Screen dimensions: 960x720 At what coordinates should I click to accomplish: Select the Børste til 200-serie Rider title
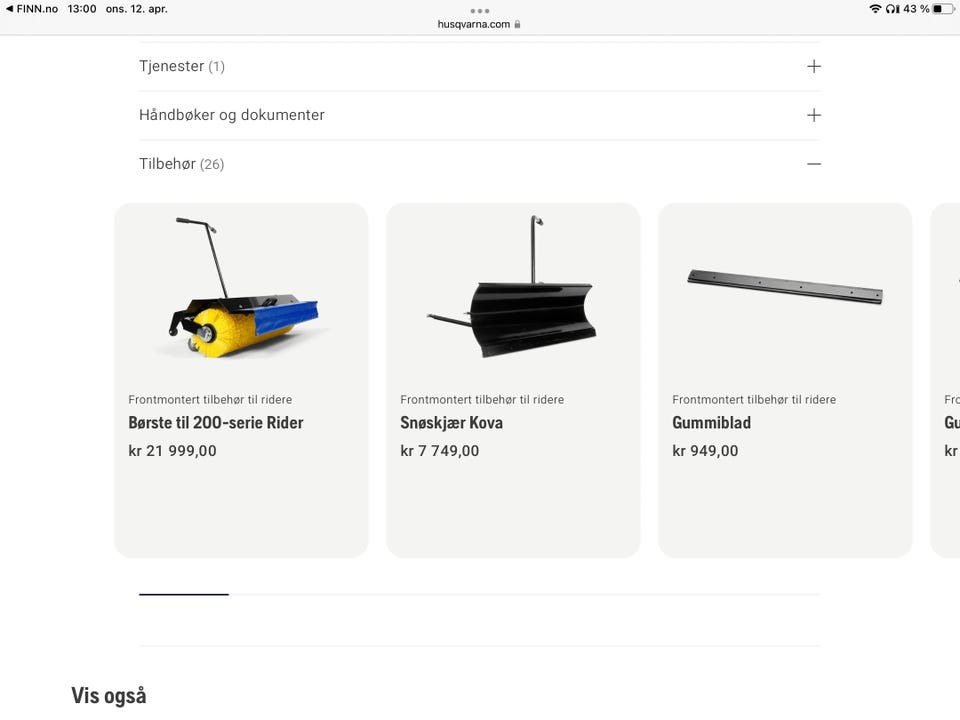[x=216, y=423]
